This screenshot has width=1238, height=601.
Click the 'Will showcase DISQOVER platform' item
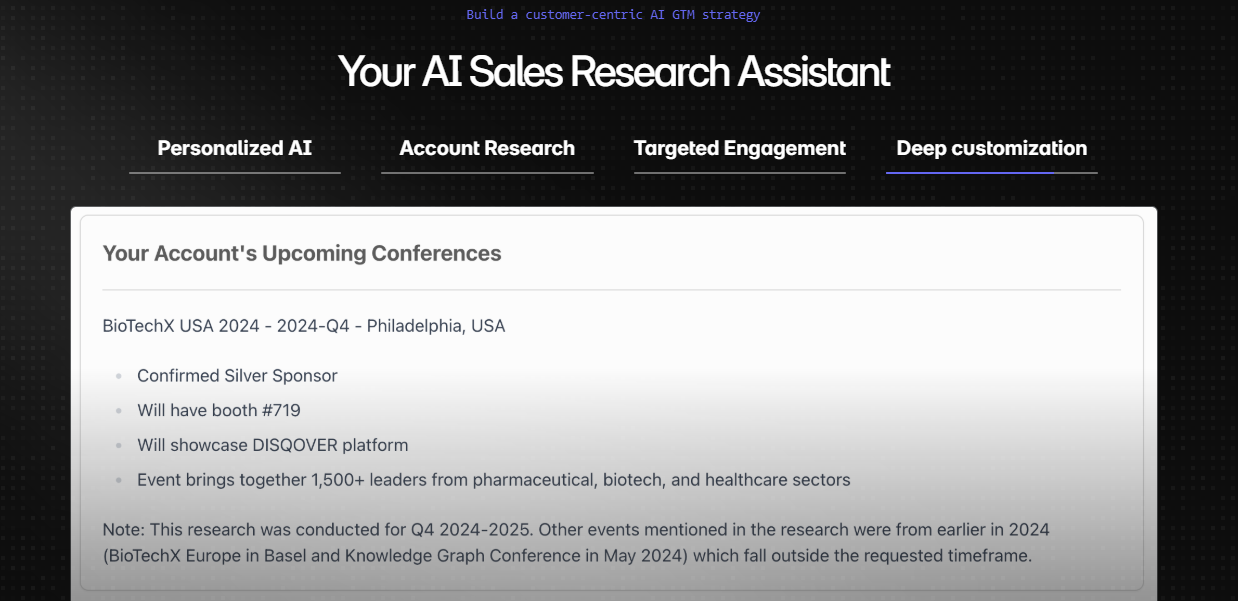[x=273, y=445]
